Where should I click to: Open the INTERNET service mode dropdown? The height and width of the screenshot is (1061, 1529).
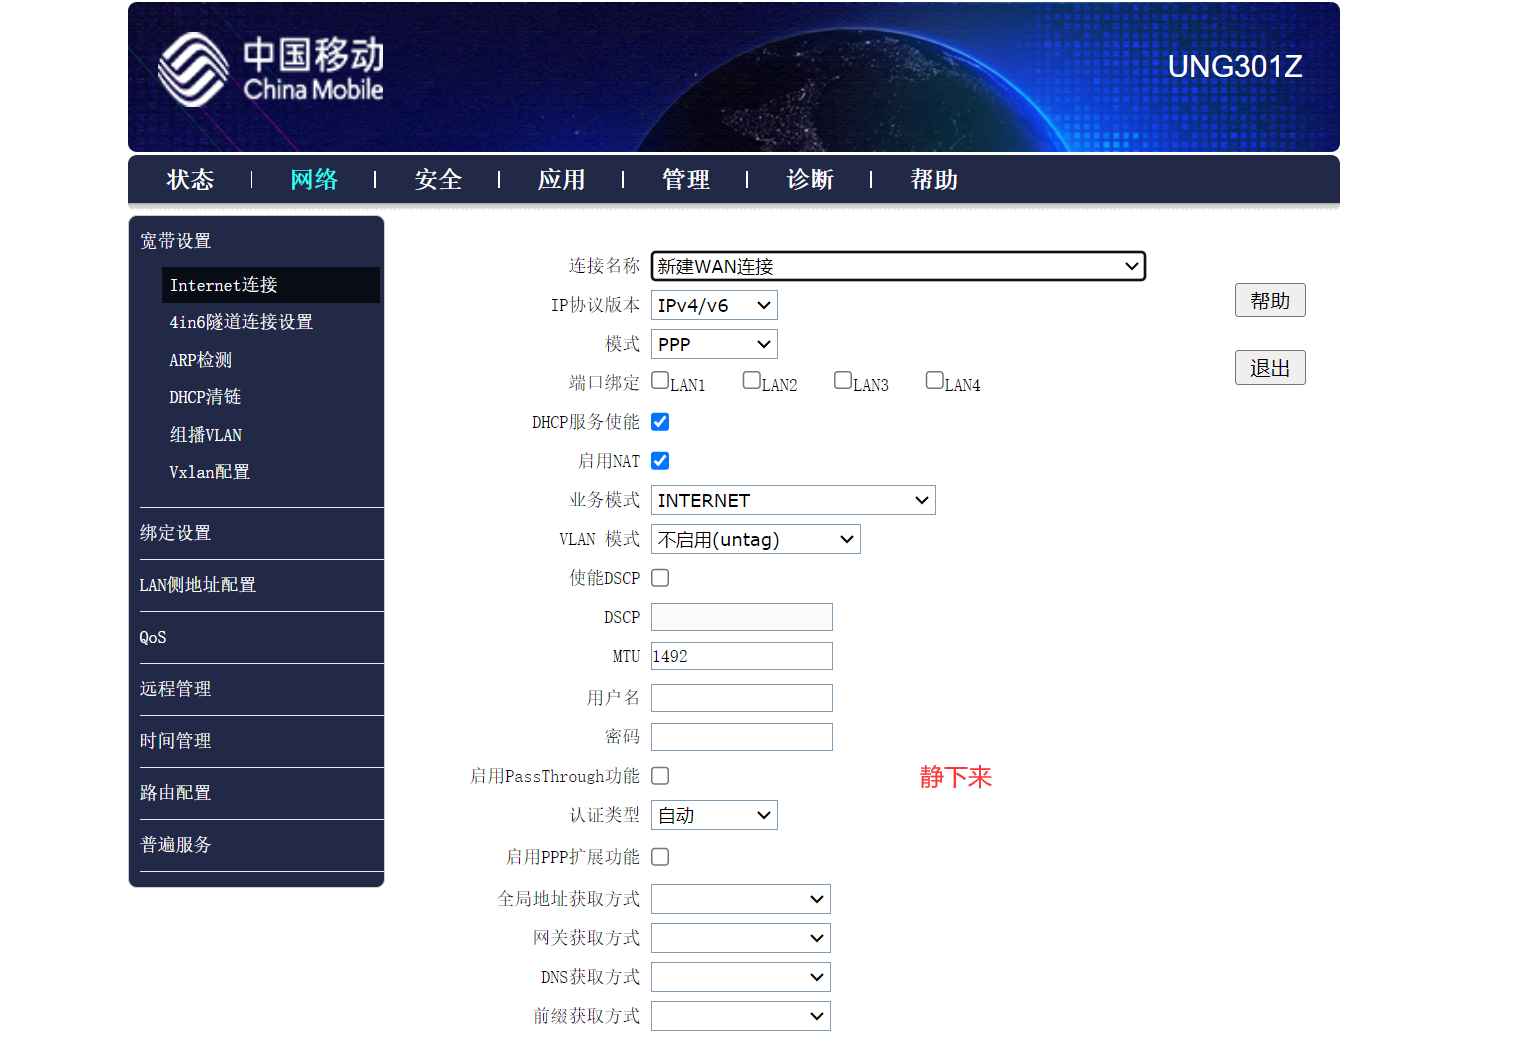792,500
